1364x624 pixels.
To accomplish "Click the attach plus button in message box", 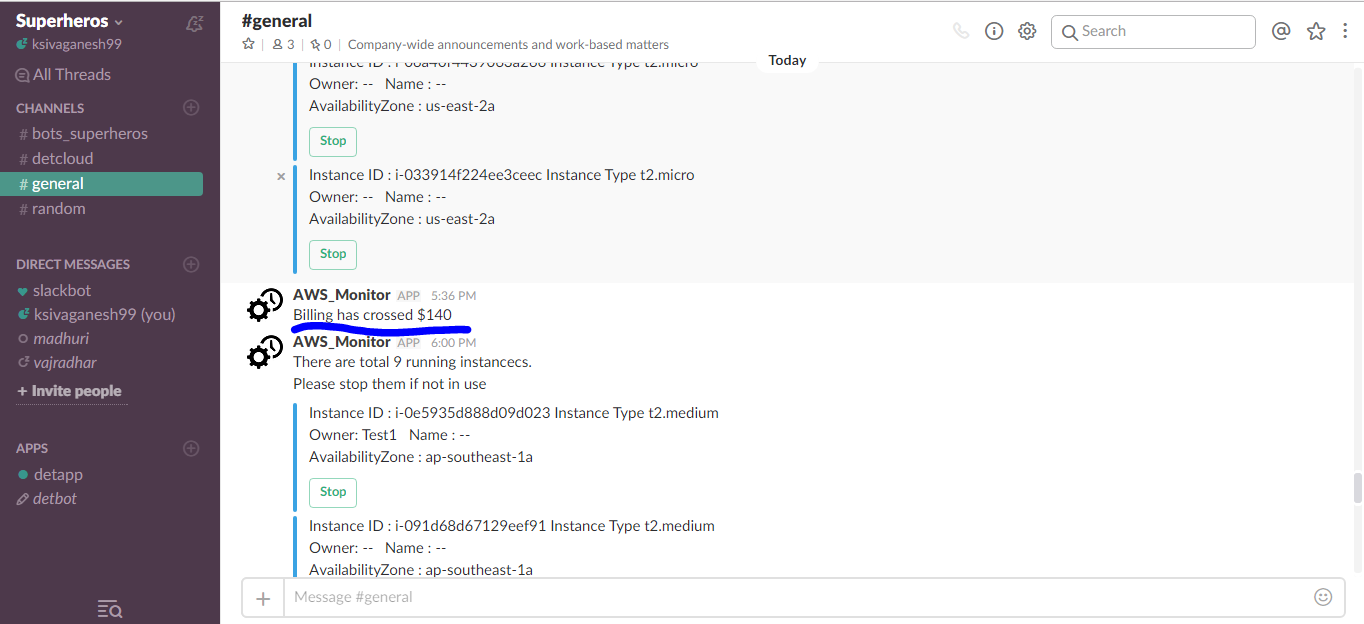I will 263,598.
